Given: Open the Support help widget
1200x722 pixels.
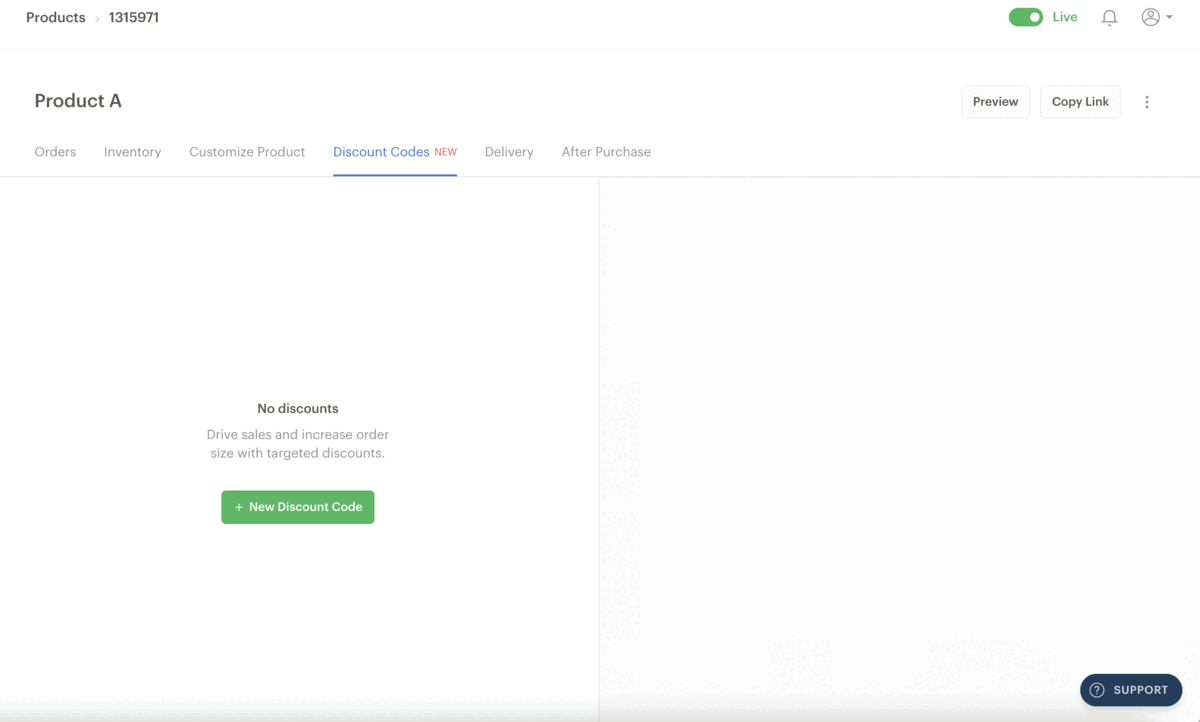Looking at the screenshot, I should click(x=1131, y=690).
